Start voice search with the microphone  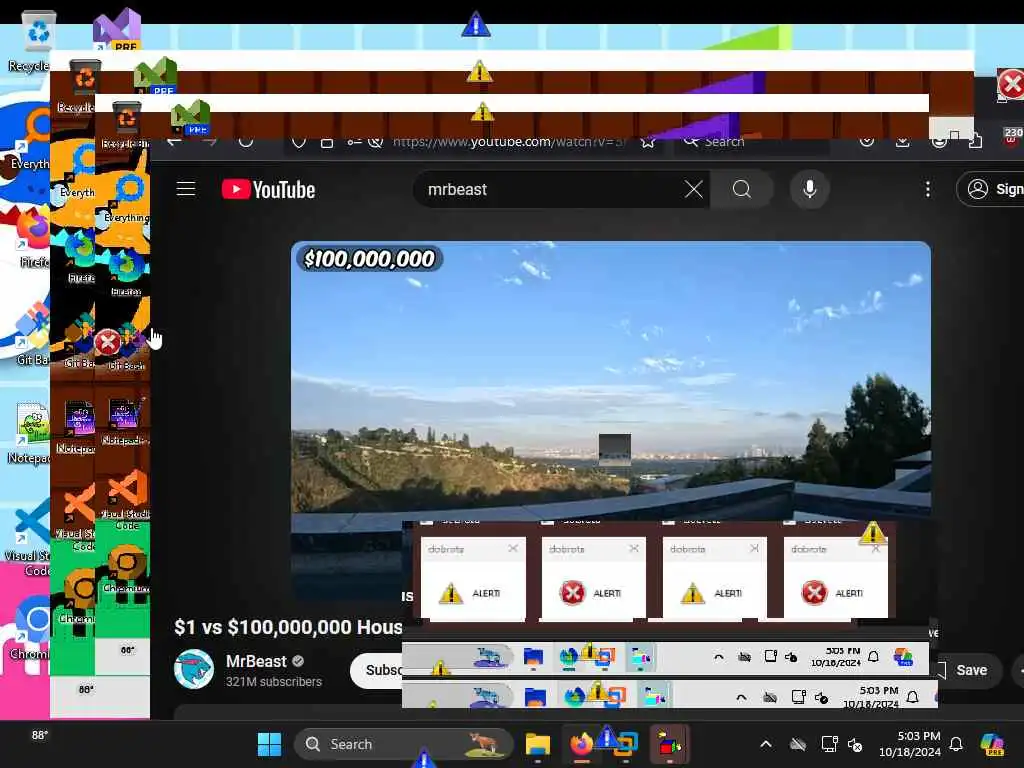[x=810, y=189]
